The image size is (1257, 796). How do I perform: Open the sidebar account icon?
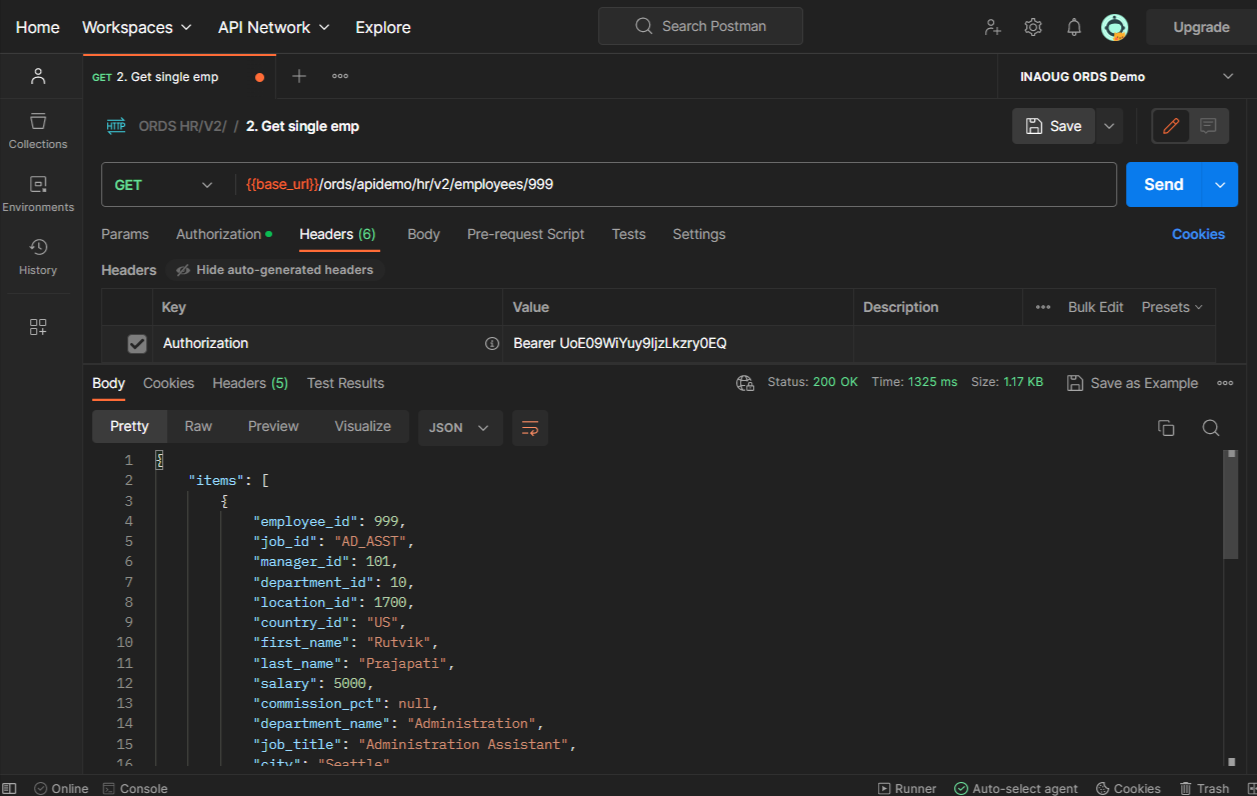38,76
